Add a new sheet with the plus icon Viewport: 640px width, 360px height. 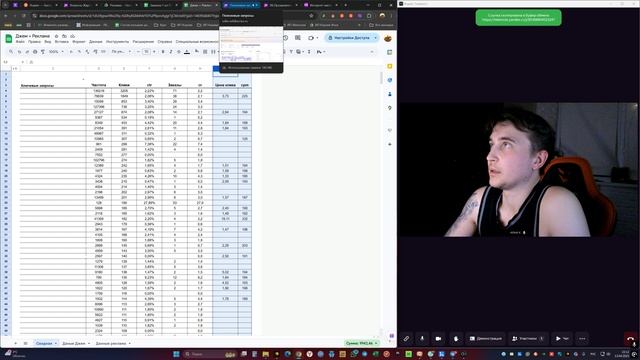(16, 343)
